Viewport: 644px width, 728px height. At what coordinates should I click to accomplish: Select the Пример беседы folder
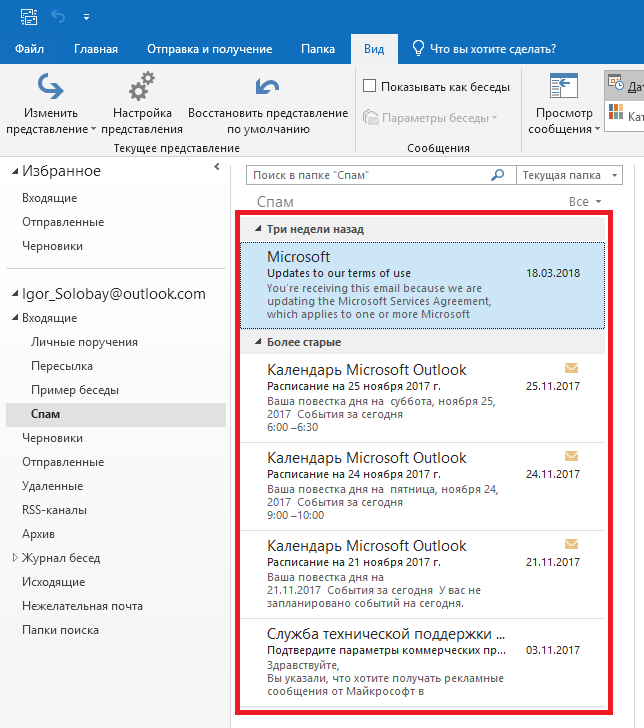75,390
